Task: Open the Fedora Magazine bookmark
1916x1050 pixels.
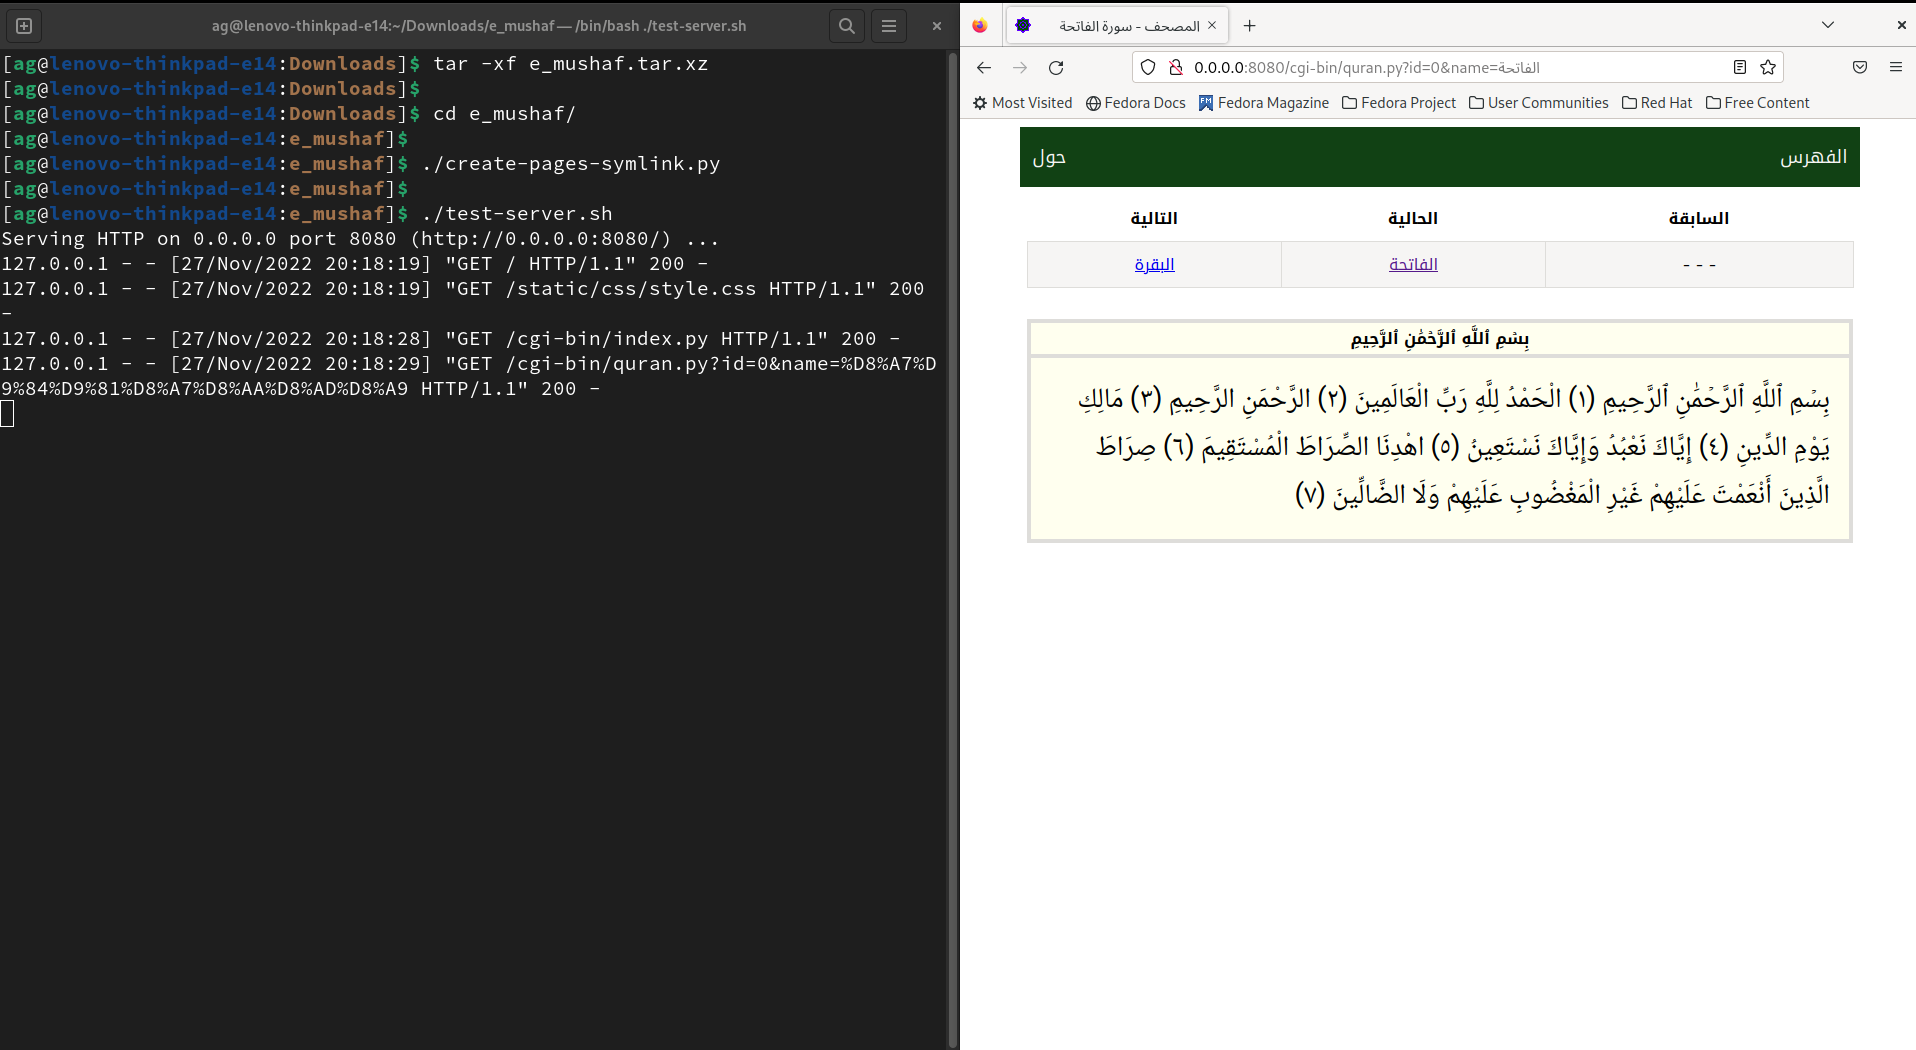Action: [1263, 103]
